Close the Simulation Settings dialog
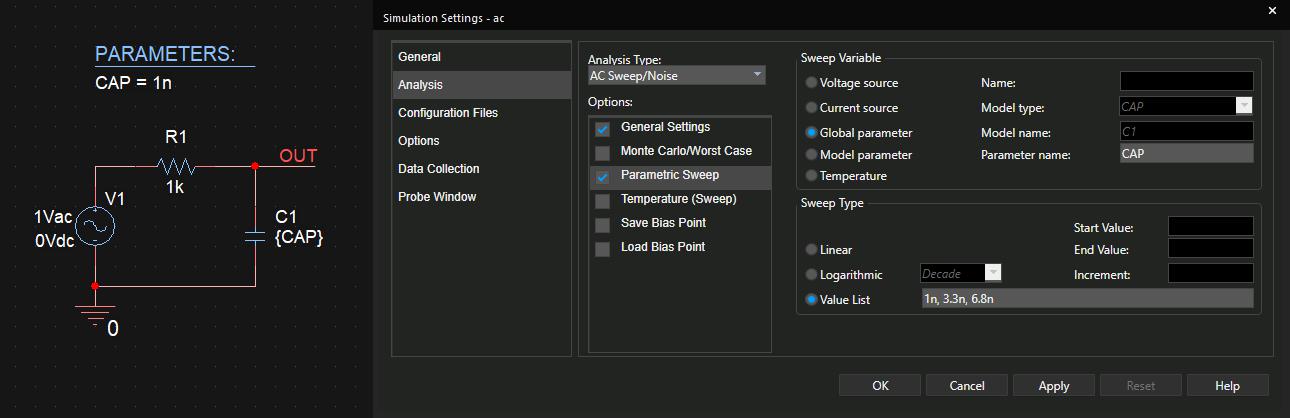The height and width of the screenshot is (418, 1290). click(x=1272, y=12)
